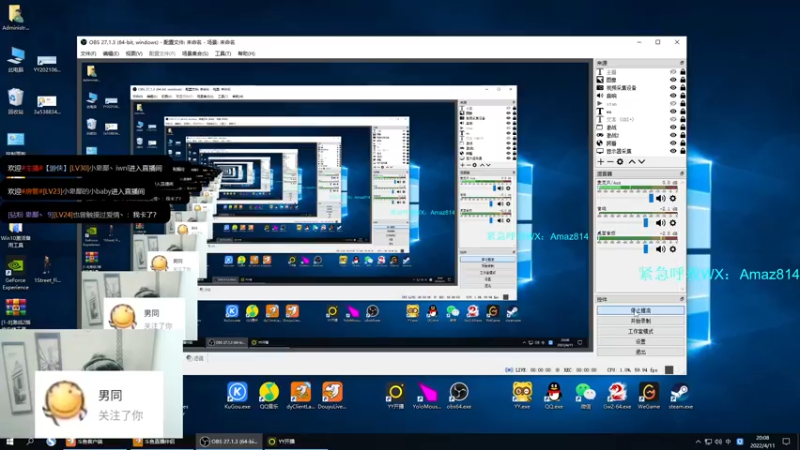
Task: Click the -2.1 dB channel volume slider handle
Action: click(x=646, y=222)
